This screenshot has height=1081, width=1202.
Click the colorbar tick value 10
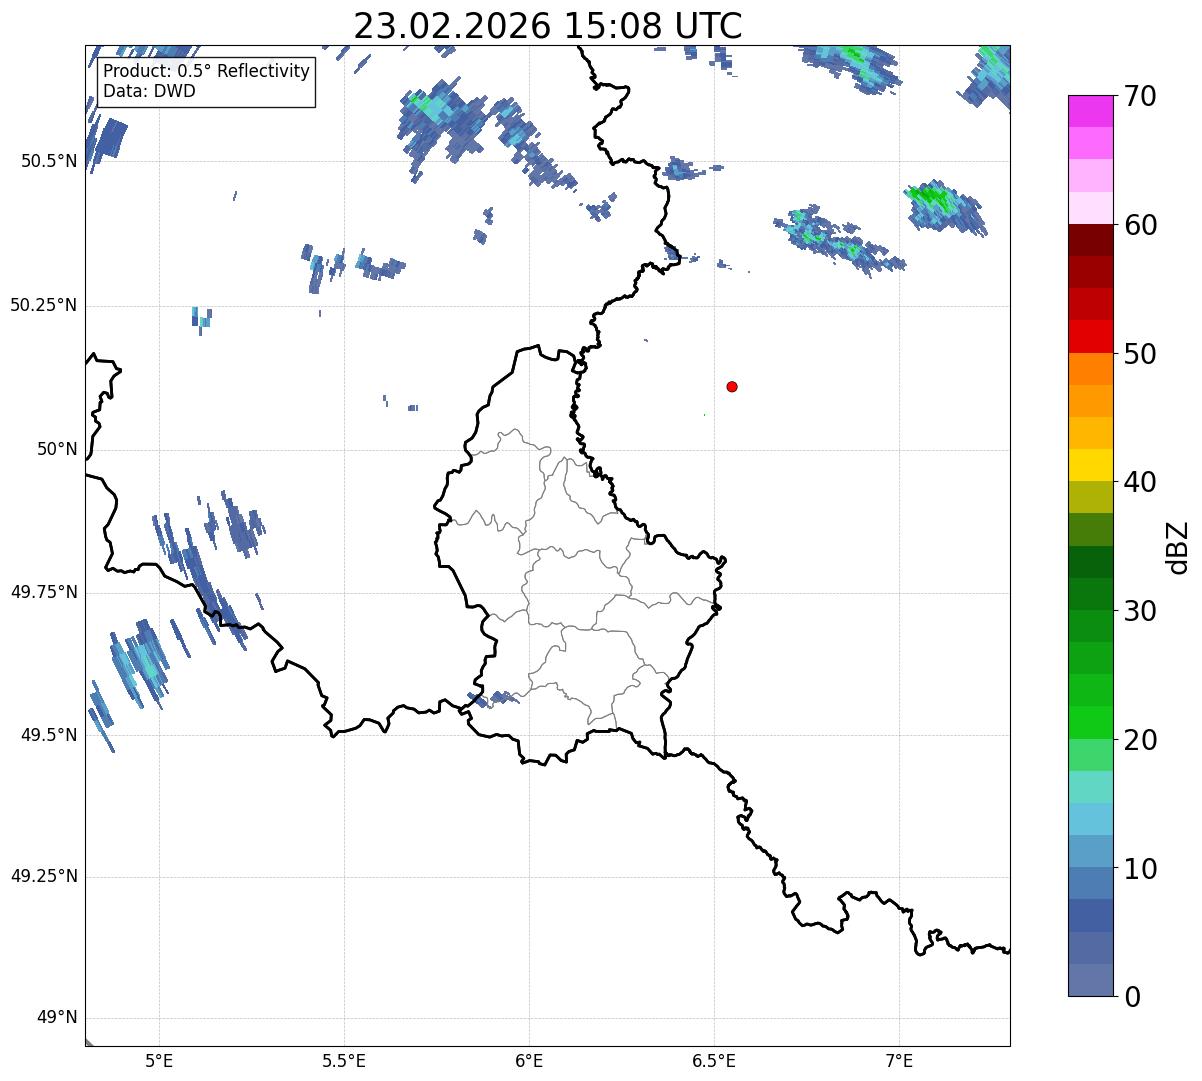1140,868
